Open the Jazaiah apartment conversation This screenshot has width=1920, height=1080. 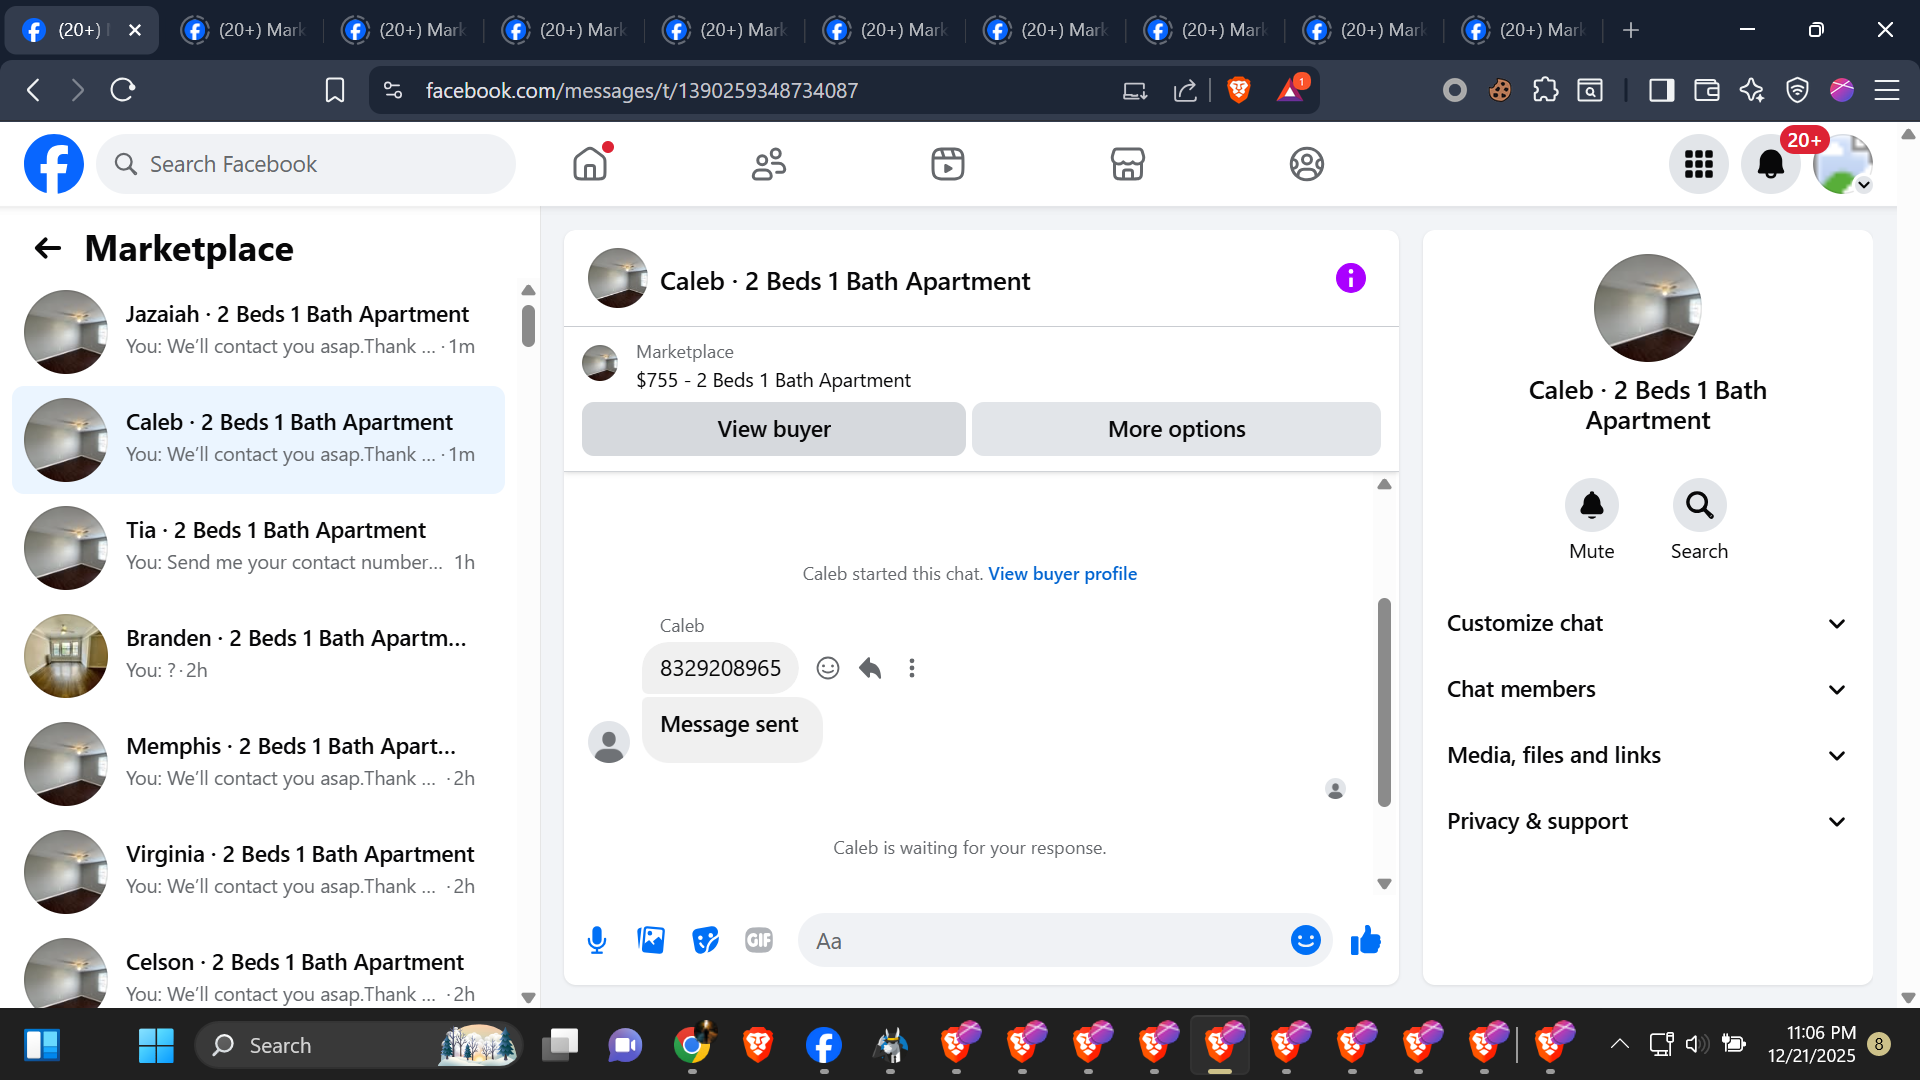point(258,331)
